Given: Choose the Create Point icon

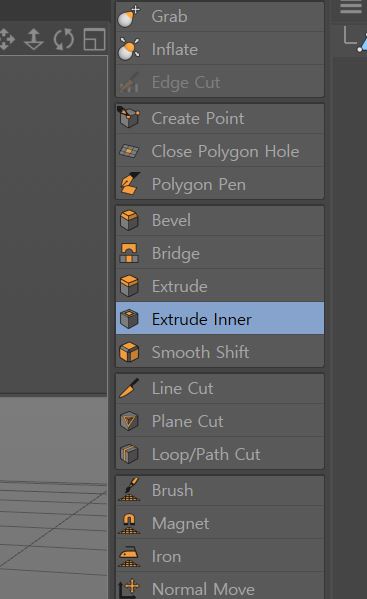Looking at the screenshot, I should point(129,118).
